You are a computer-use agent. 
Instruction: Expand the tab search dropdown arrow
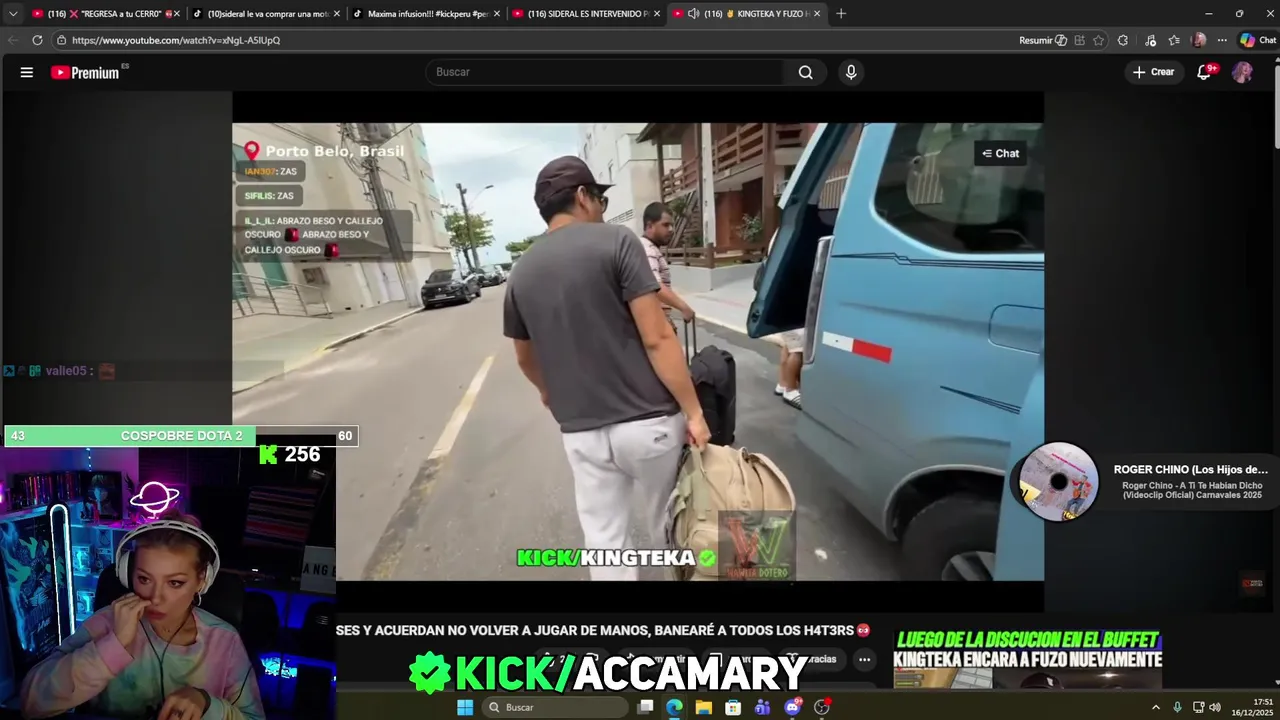pyautogui.click(x=13, y=14)
